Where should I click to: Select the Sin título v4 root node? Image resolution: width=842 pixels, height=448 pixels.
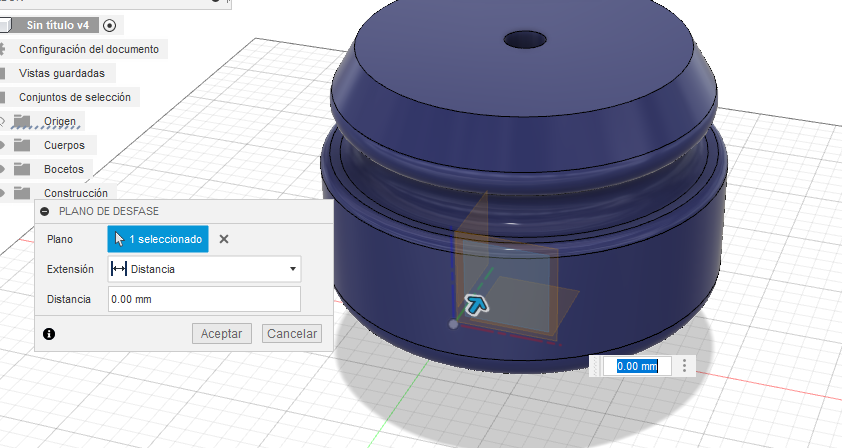click(57, 25)
